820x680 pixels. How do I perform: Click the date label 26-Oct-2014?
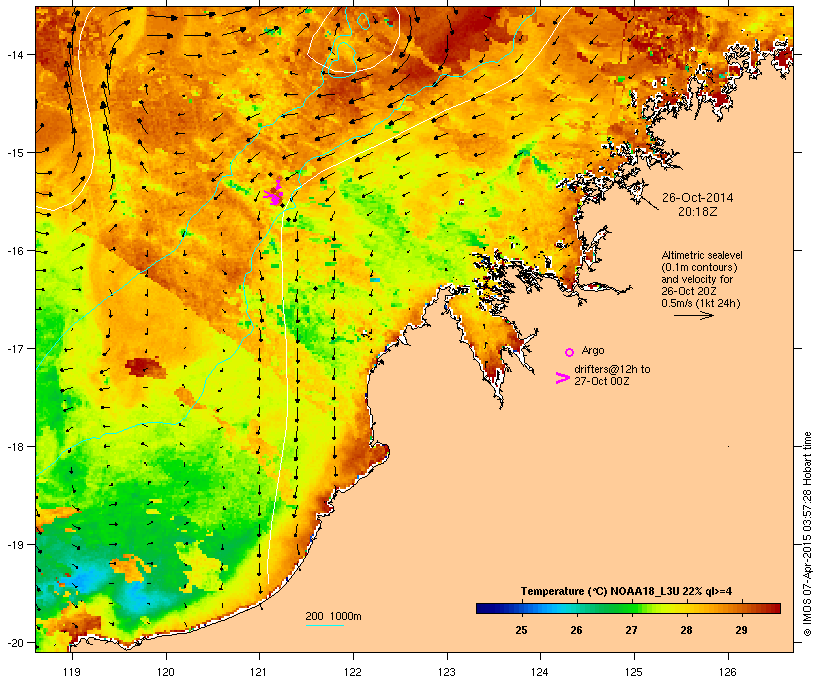tap(697, 198)
